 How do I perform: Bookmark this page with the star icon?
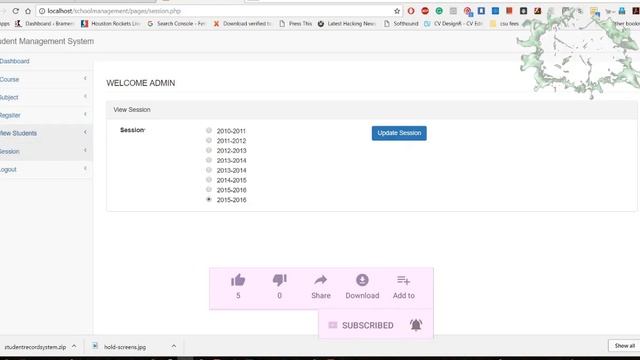click(x=397, y=11)
